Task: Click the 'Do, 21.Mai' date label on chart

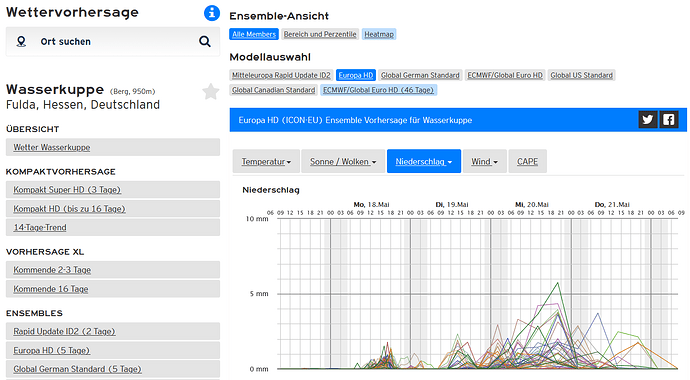Action: [x=612, y=205]
